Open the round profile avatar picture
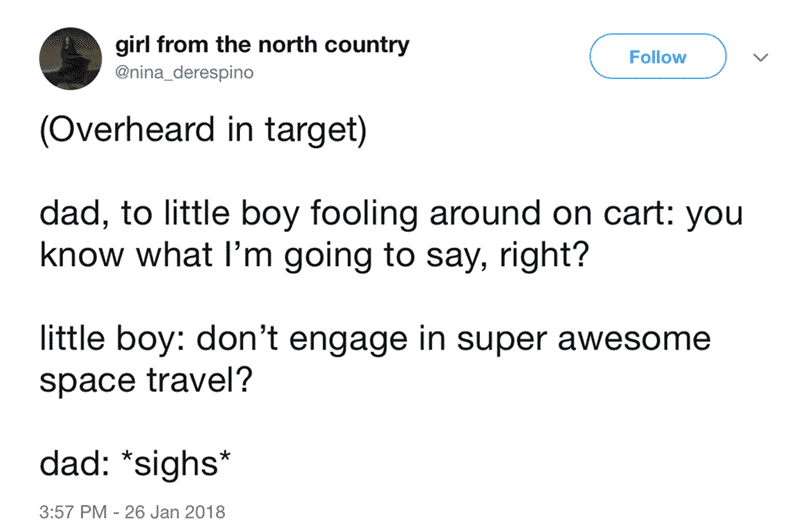 70,59
